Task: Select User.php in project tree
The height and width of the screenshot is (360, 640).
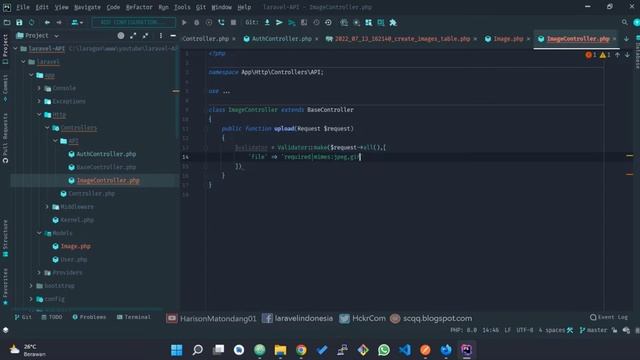Action: pyautogui.click(x=70, y=259)
